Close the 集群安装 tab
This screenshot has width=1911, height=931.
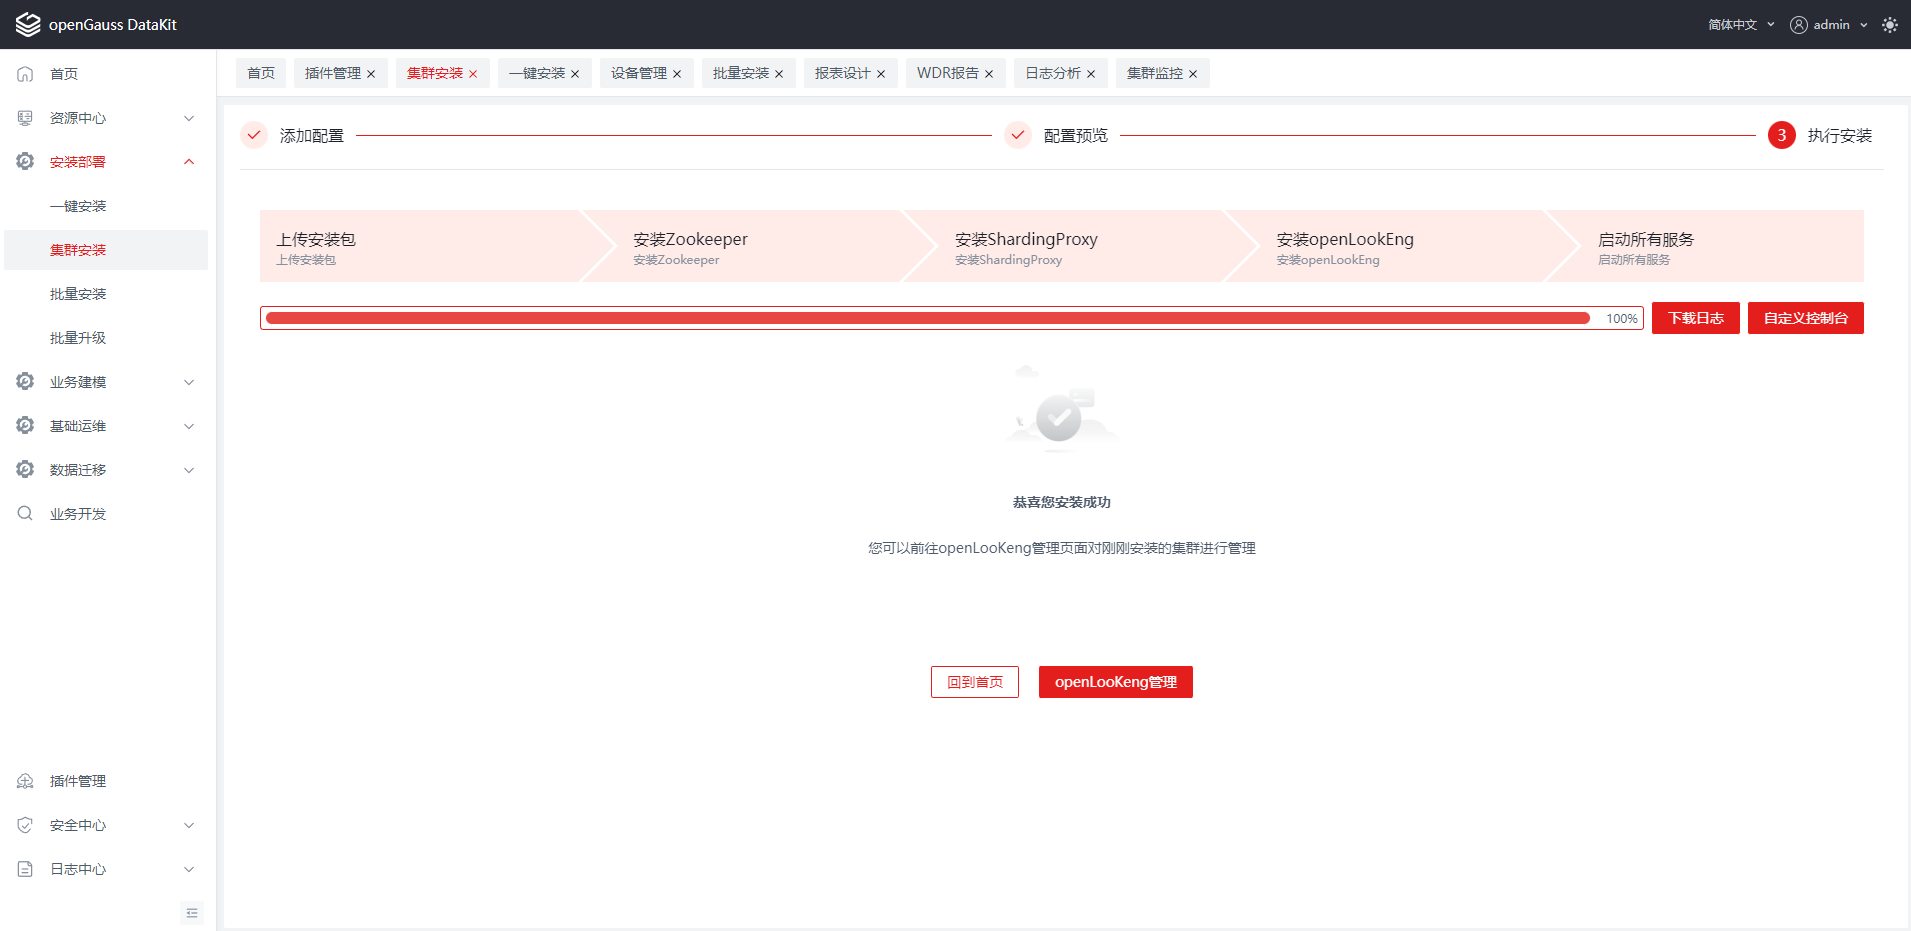point(473,74)
